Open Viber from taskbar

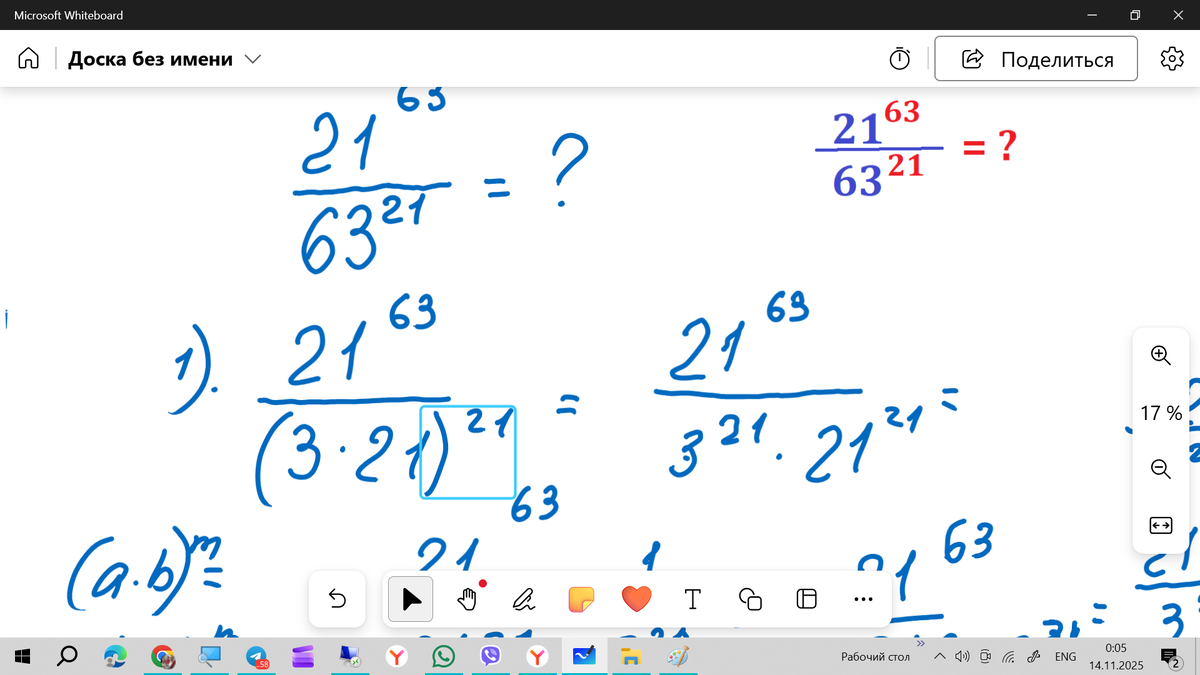491,656
